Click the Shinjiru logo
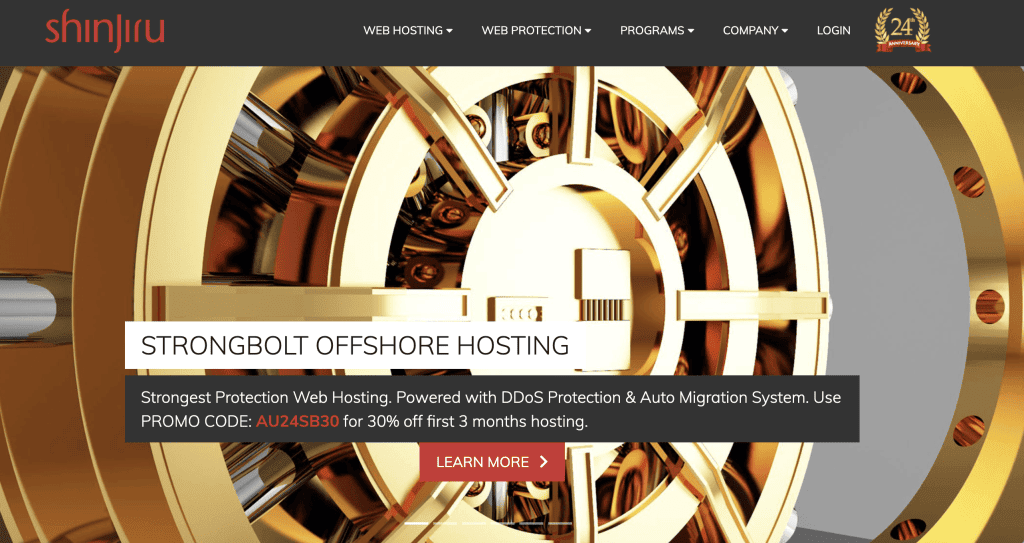 coord(104,30)
